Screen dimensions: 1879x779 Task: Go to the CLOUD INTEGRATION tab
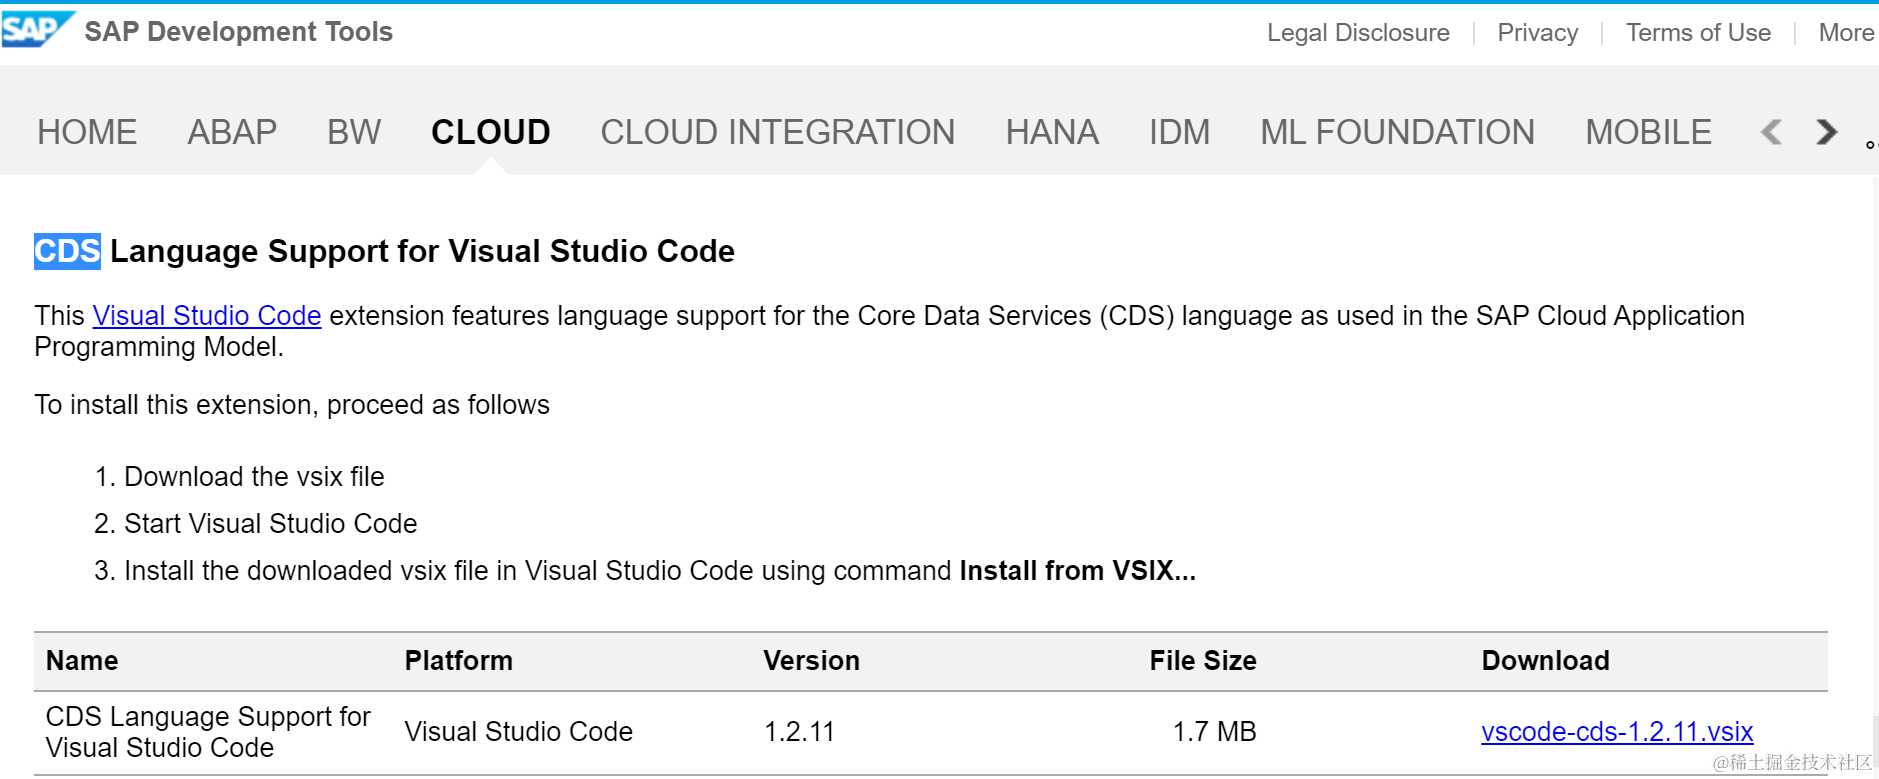click(777, 132)
